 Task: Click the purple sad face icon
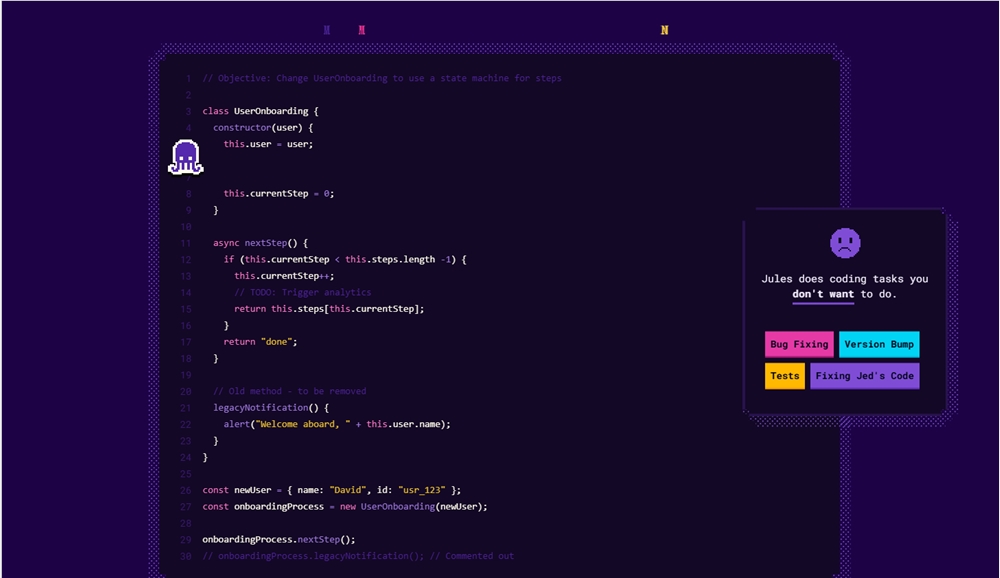(x=845, y=243)
